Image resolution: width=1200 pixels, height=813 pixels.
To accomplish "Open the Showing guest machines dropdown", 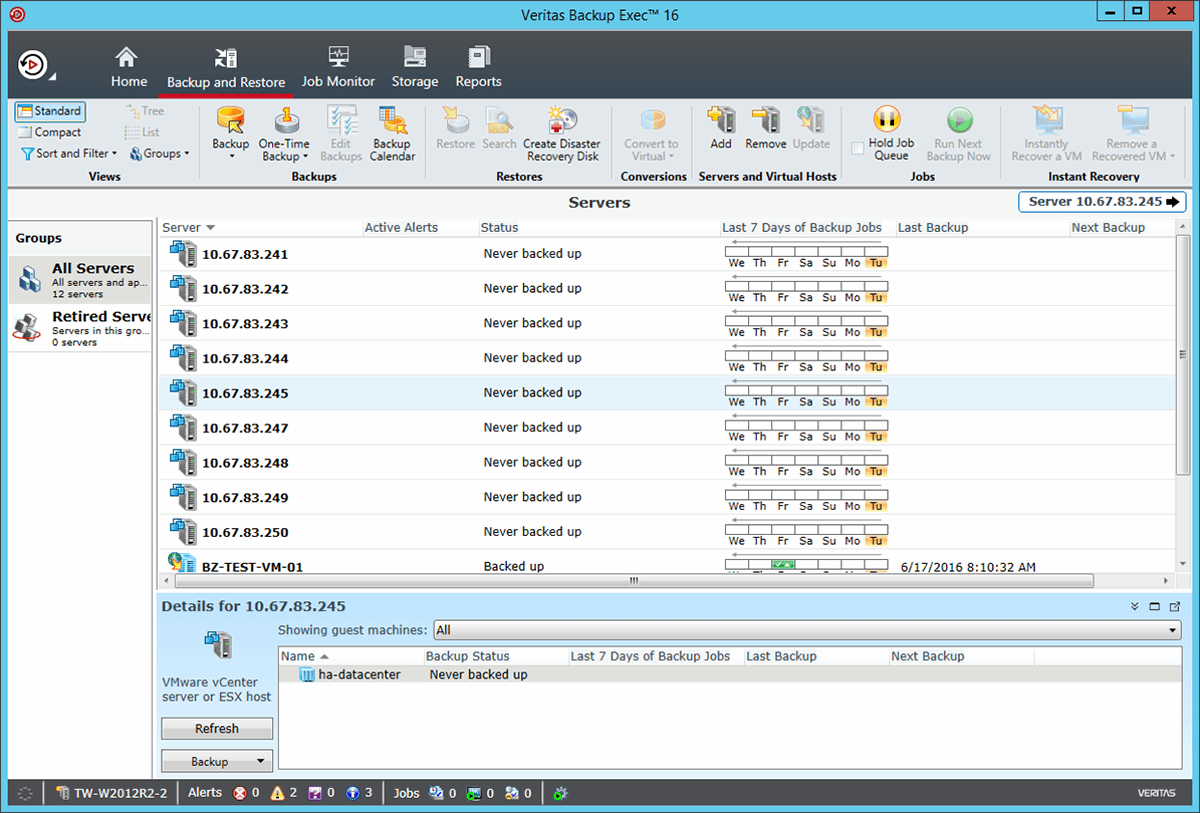I will click(x=1173, y=630).
